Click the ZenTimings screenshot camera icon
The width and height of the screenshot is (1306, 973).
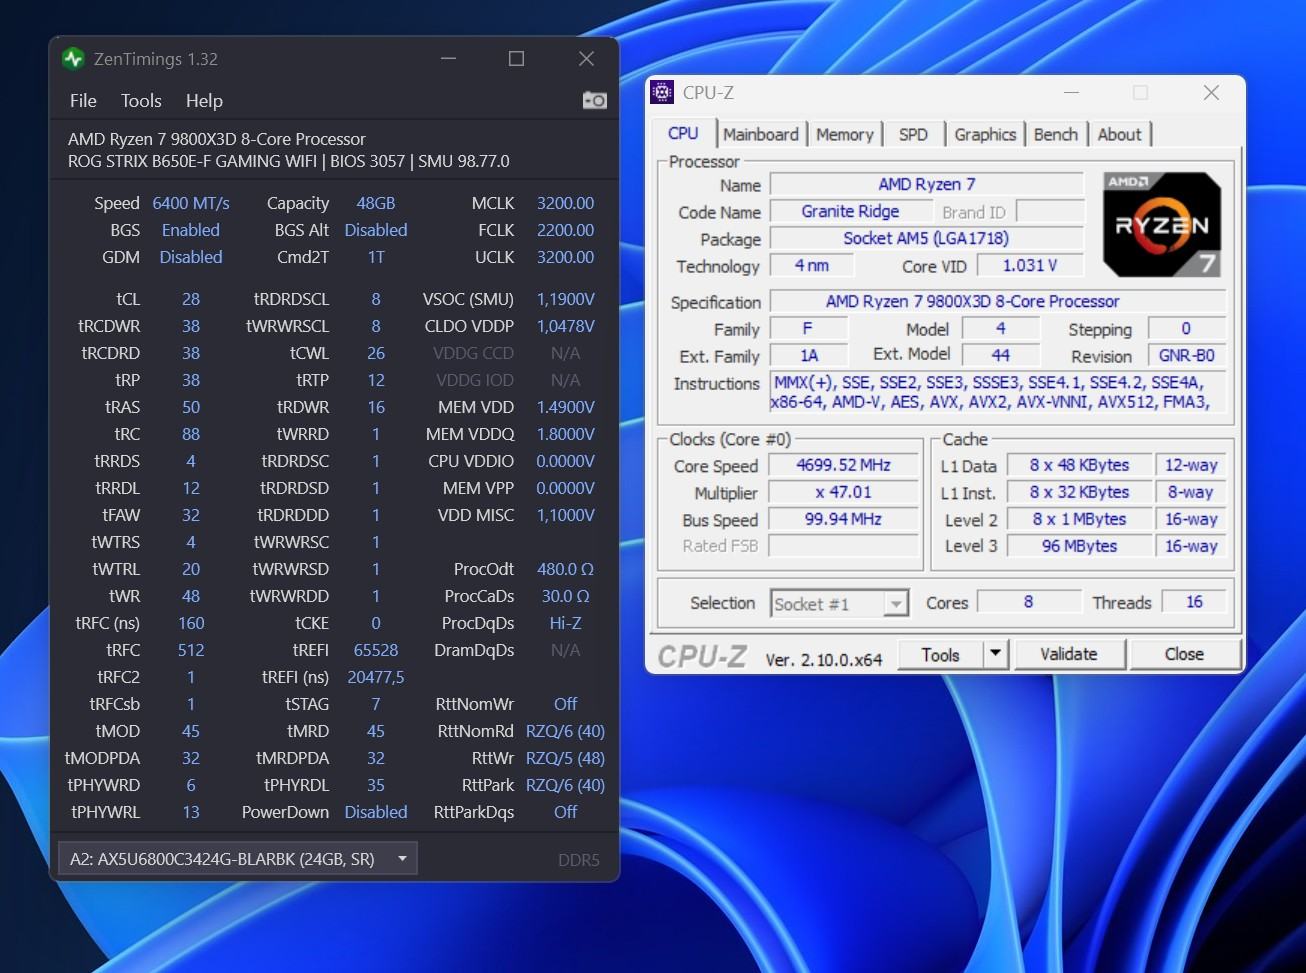tap(594, 100)
